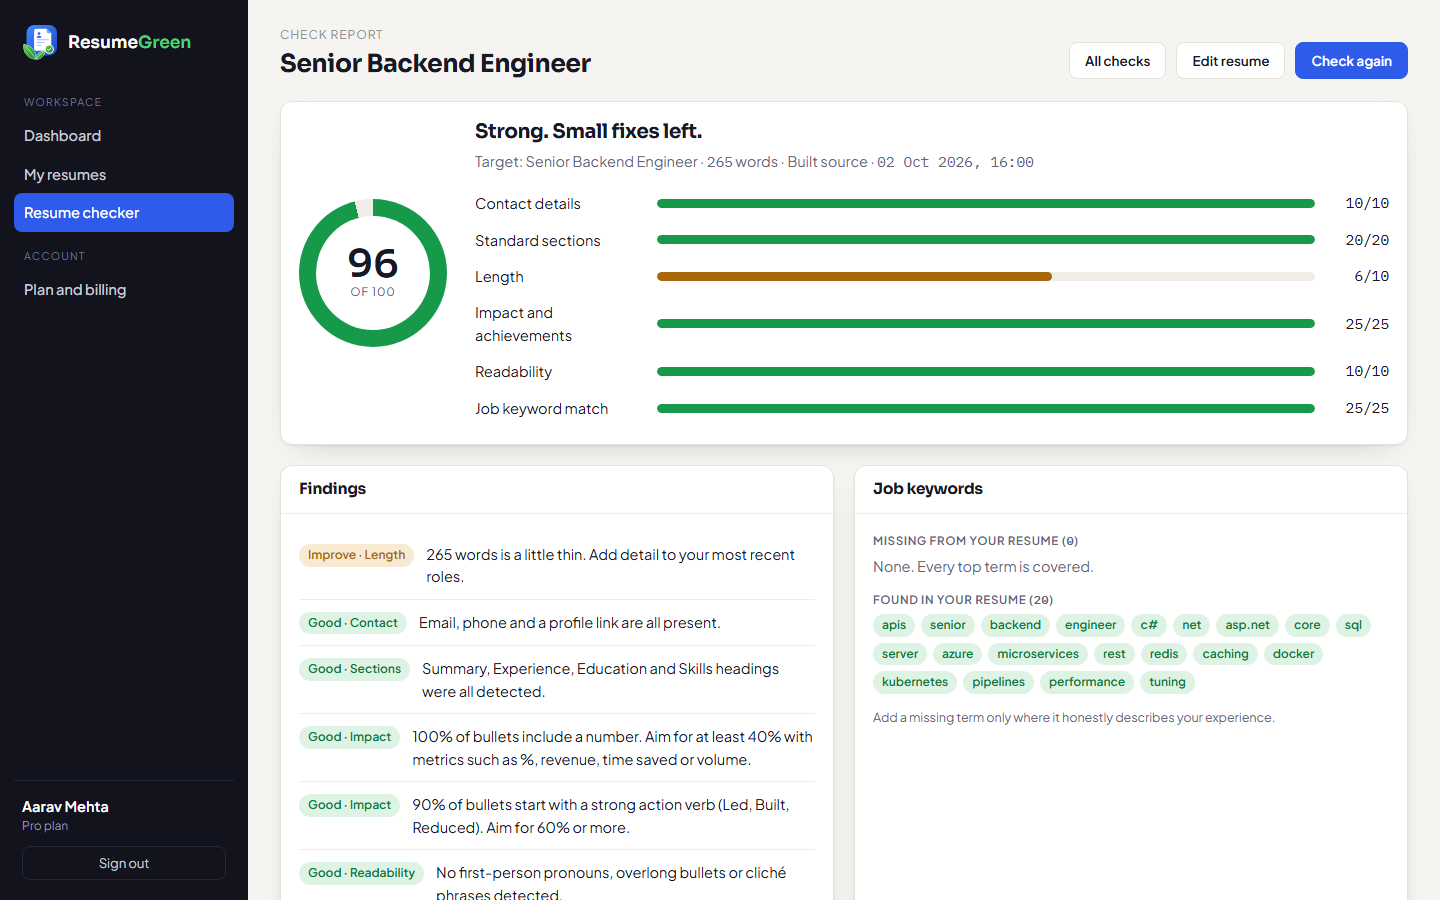Image resolution: width=1440 pixels, height=900 pixels.
Task: Select the caching keyword chip
Action: (1225, 654)
